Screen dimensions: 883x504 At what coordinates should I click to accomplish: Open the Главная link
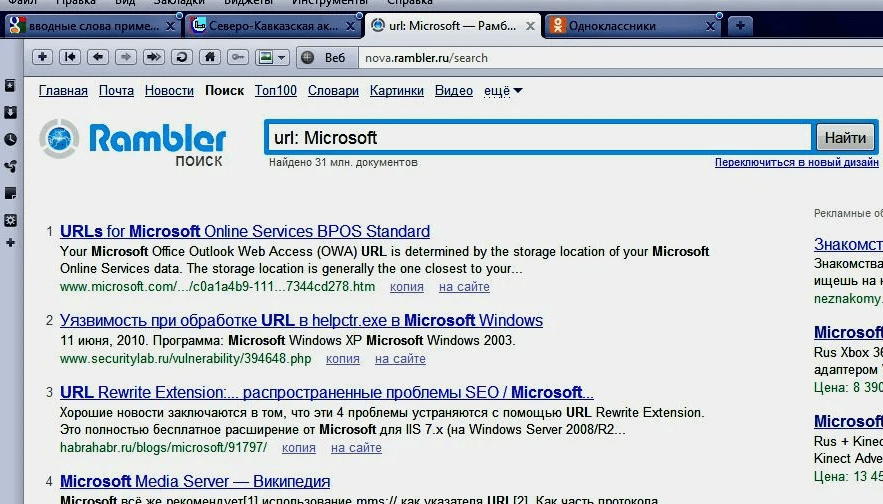pyautogui.click(x=63, y=91)
